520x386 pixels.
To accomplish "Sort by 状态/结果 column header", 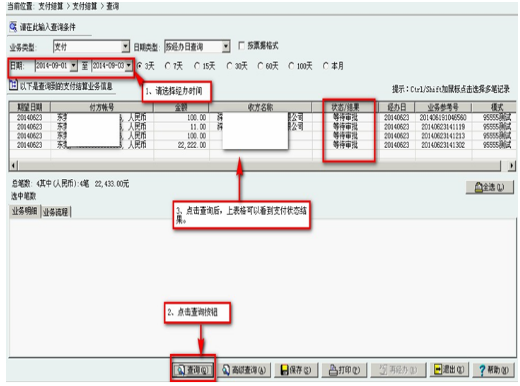I will point(345,107).
